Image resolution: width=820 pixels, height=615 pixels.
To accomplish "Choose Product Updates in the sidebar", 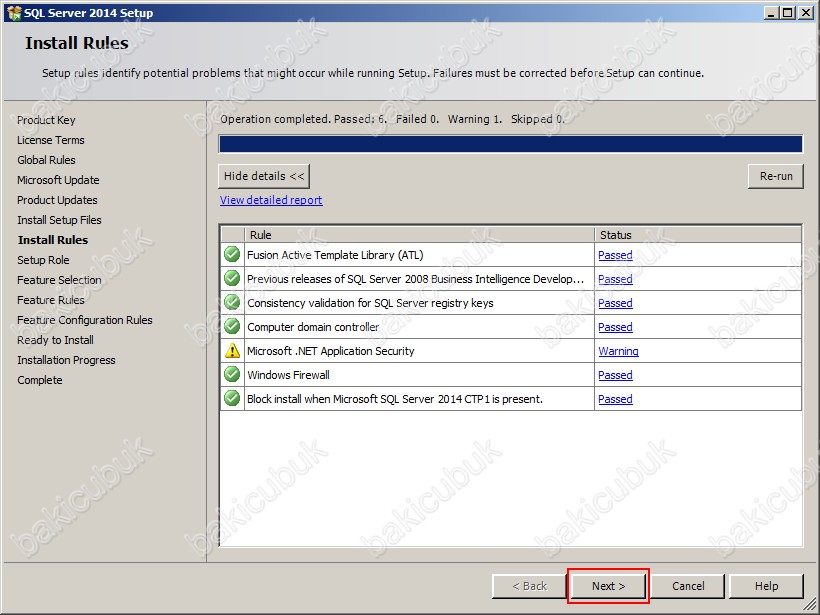I will click(57, 200).
